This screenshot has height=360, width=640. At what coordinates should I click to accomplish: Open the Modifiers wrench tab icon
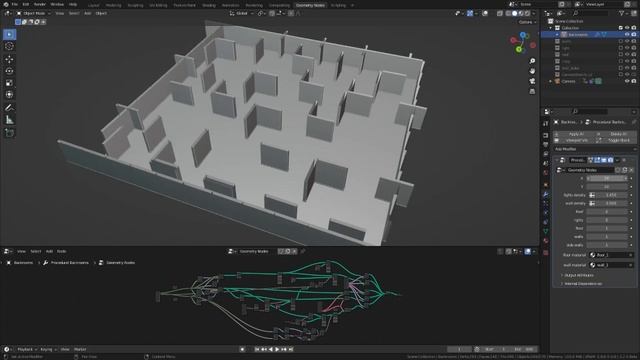pos(546,194)
